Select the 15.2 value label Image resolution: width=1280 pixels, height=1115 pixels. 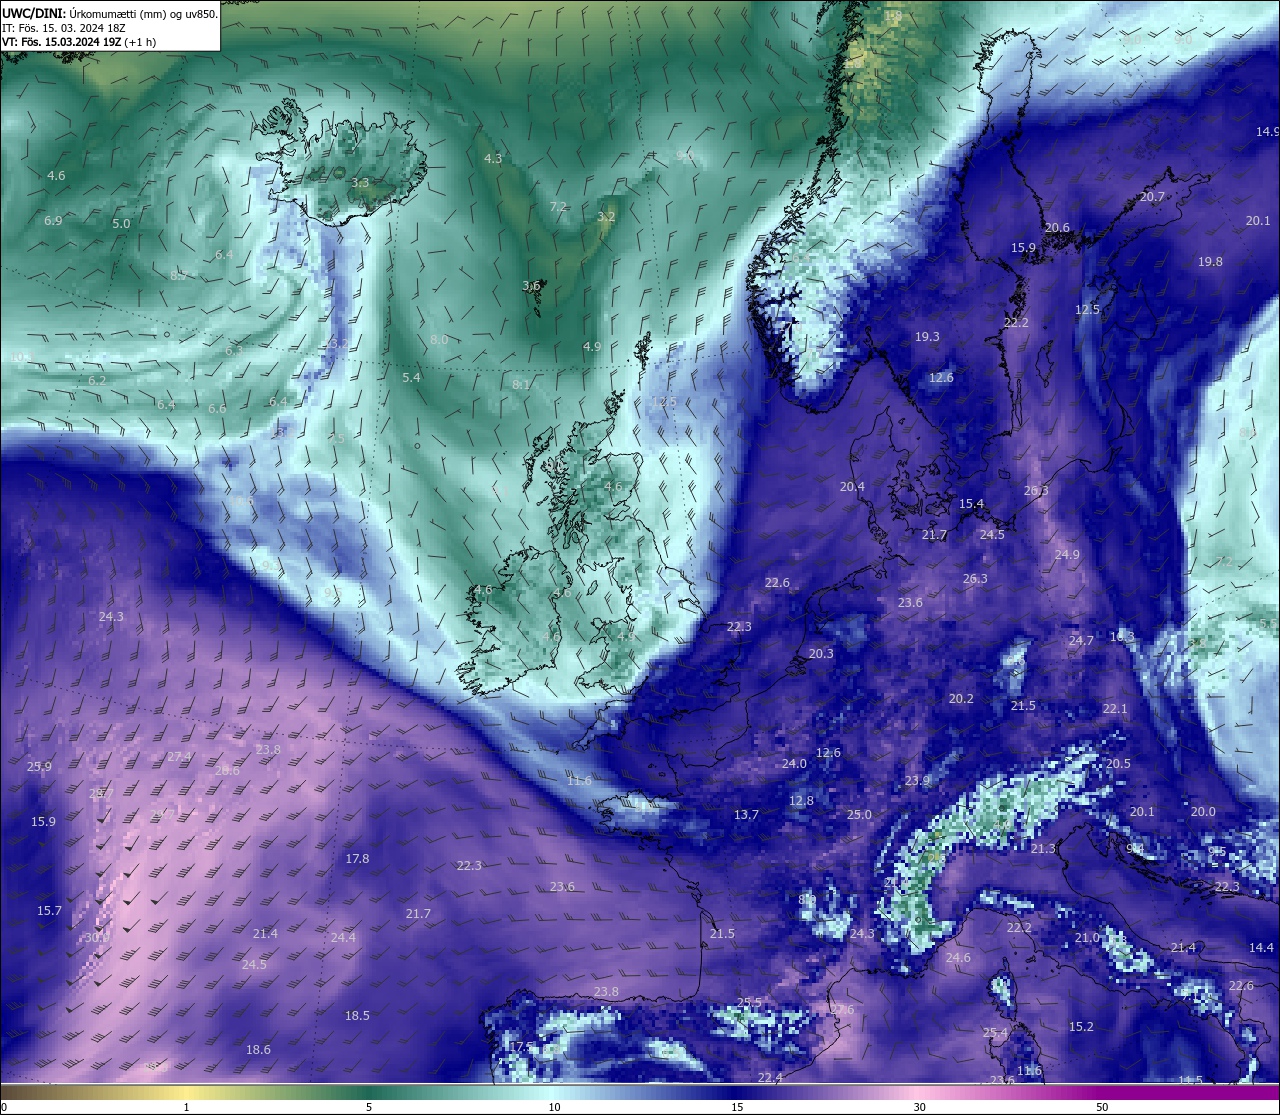1081,1026
